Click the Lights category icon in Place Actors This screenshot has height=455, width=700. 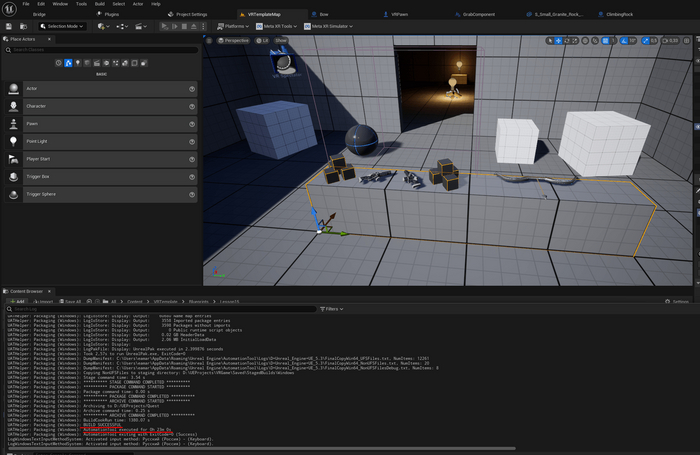click(x=79, y=63)
